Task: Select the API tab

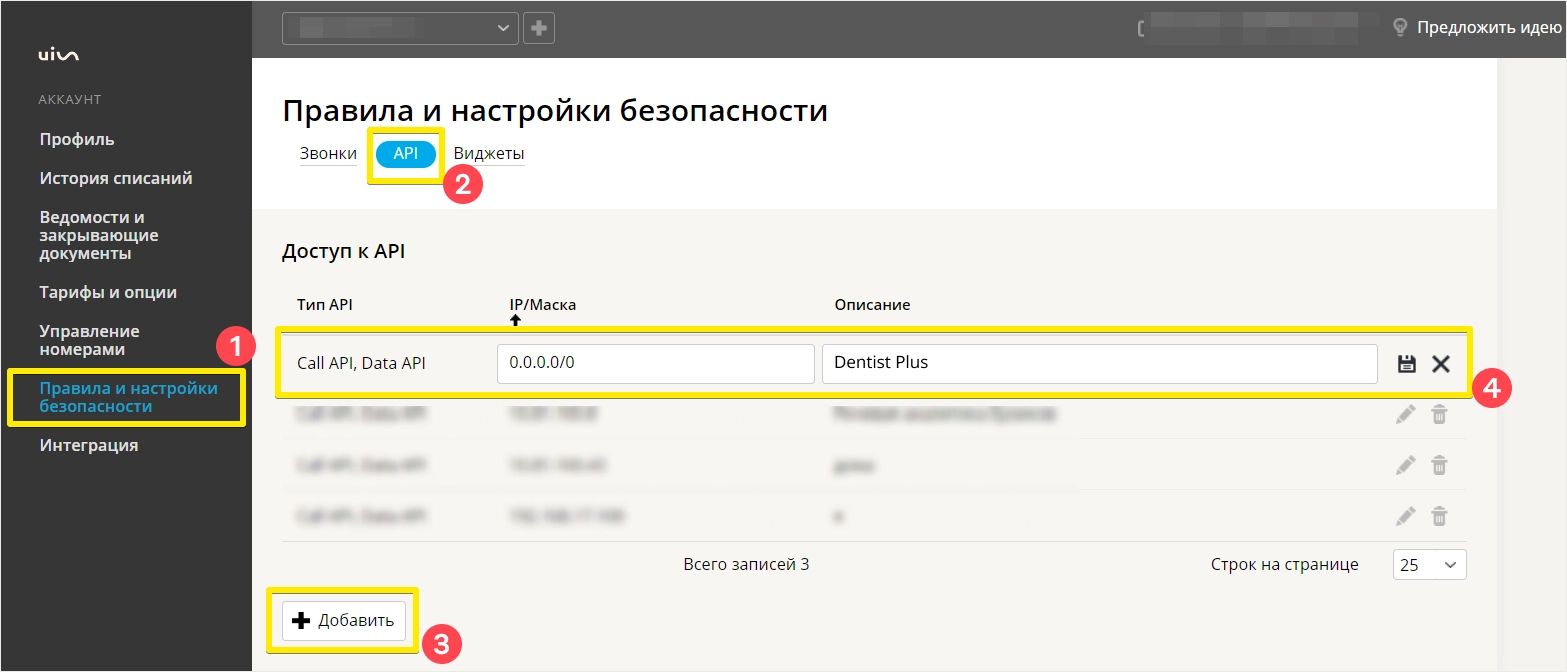Action: click(406, 154)
